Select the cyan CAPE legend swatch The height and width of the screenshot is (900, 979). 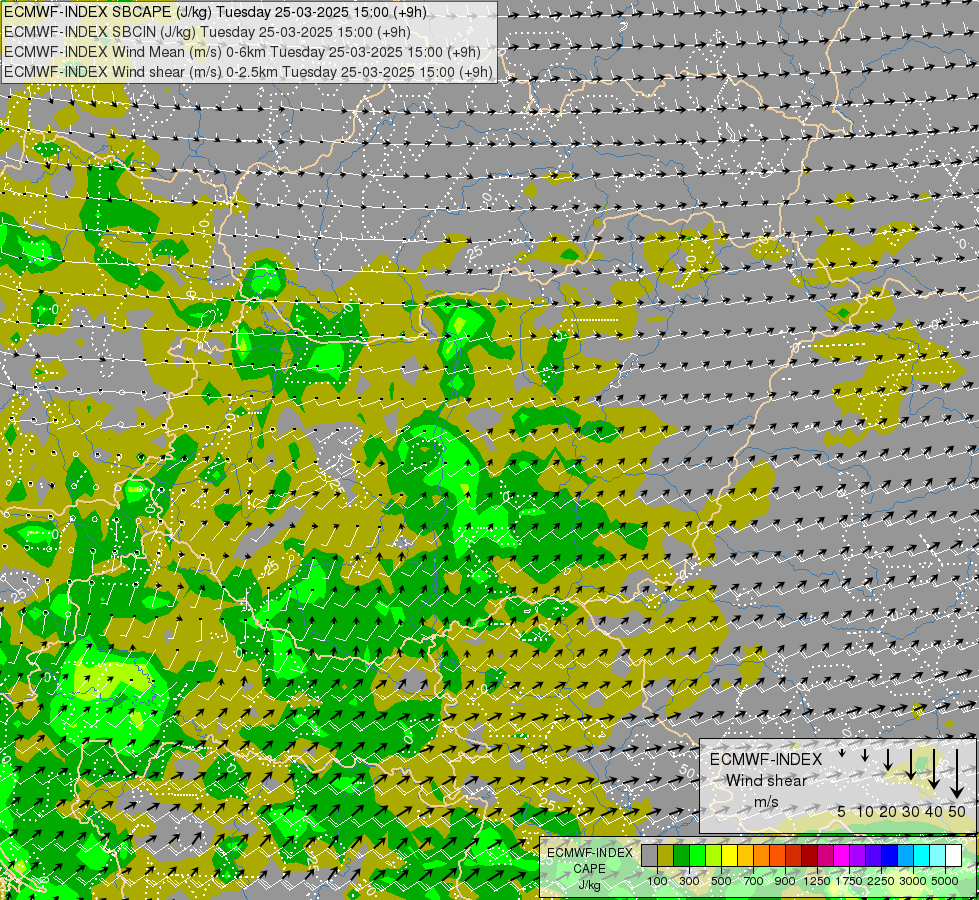coord(922,855)
